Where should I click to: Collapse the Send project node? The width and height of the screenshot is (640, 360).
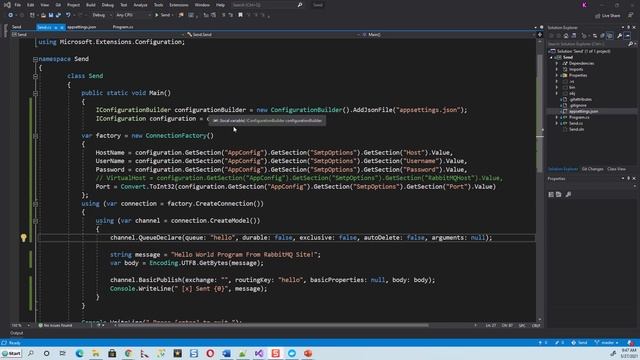551,58
